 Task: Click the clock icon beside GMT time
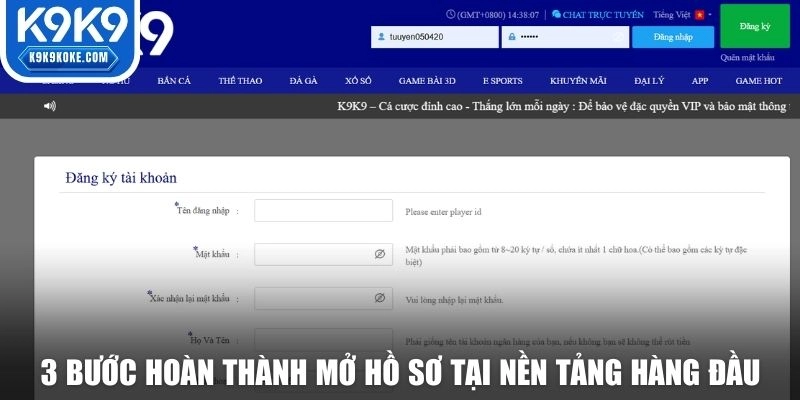(x=451, y=14)
